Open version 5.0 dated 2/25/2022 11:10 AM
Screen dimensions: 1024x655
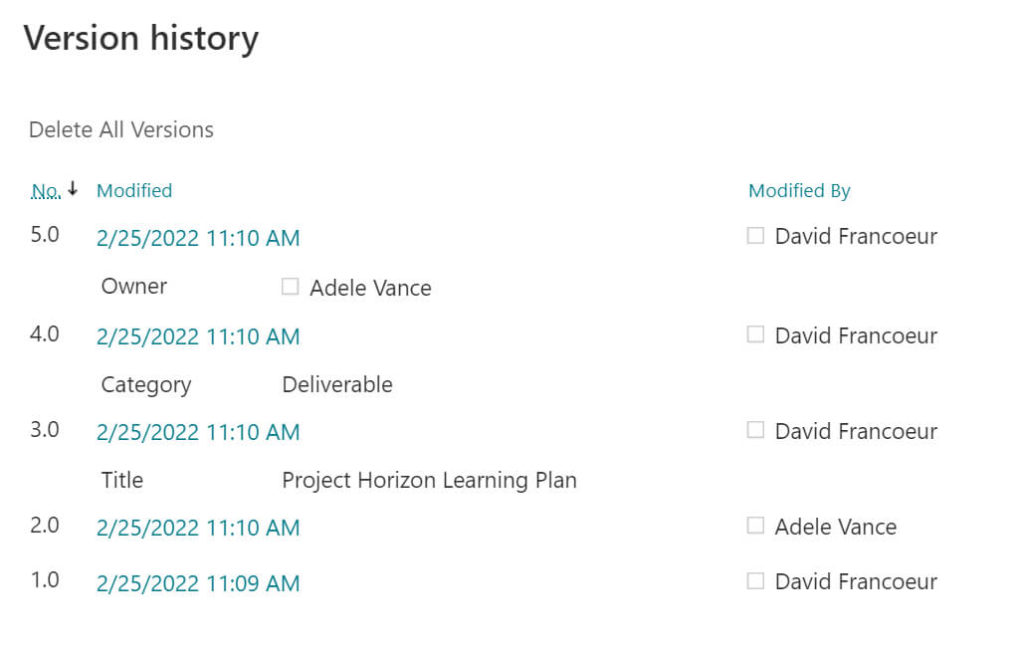(197, 238)
